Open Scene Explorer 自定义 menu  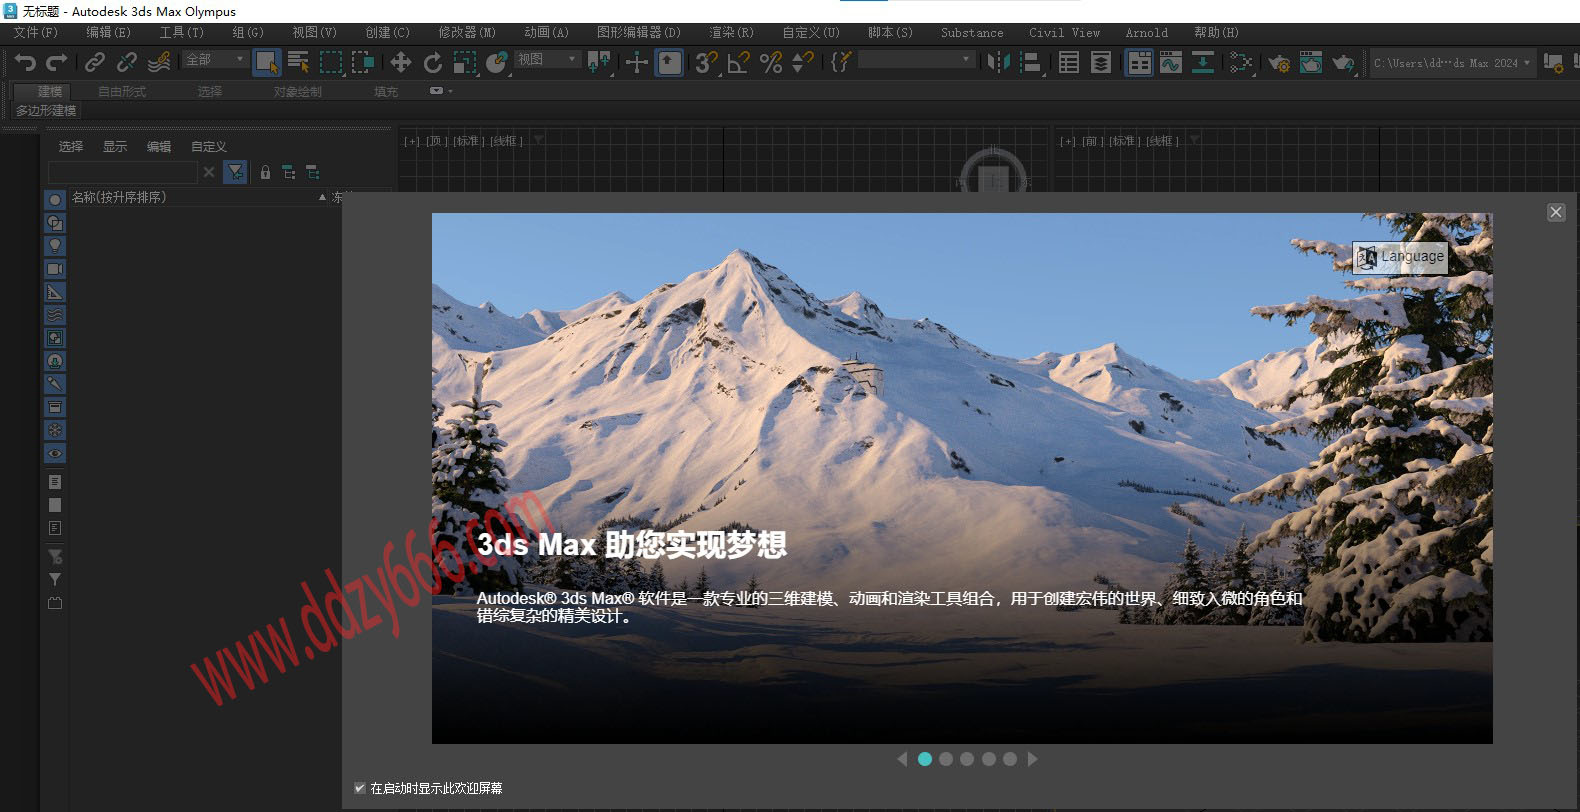click(209, 146)
